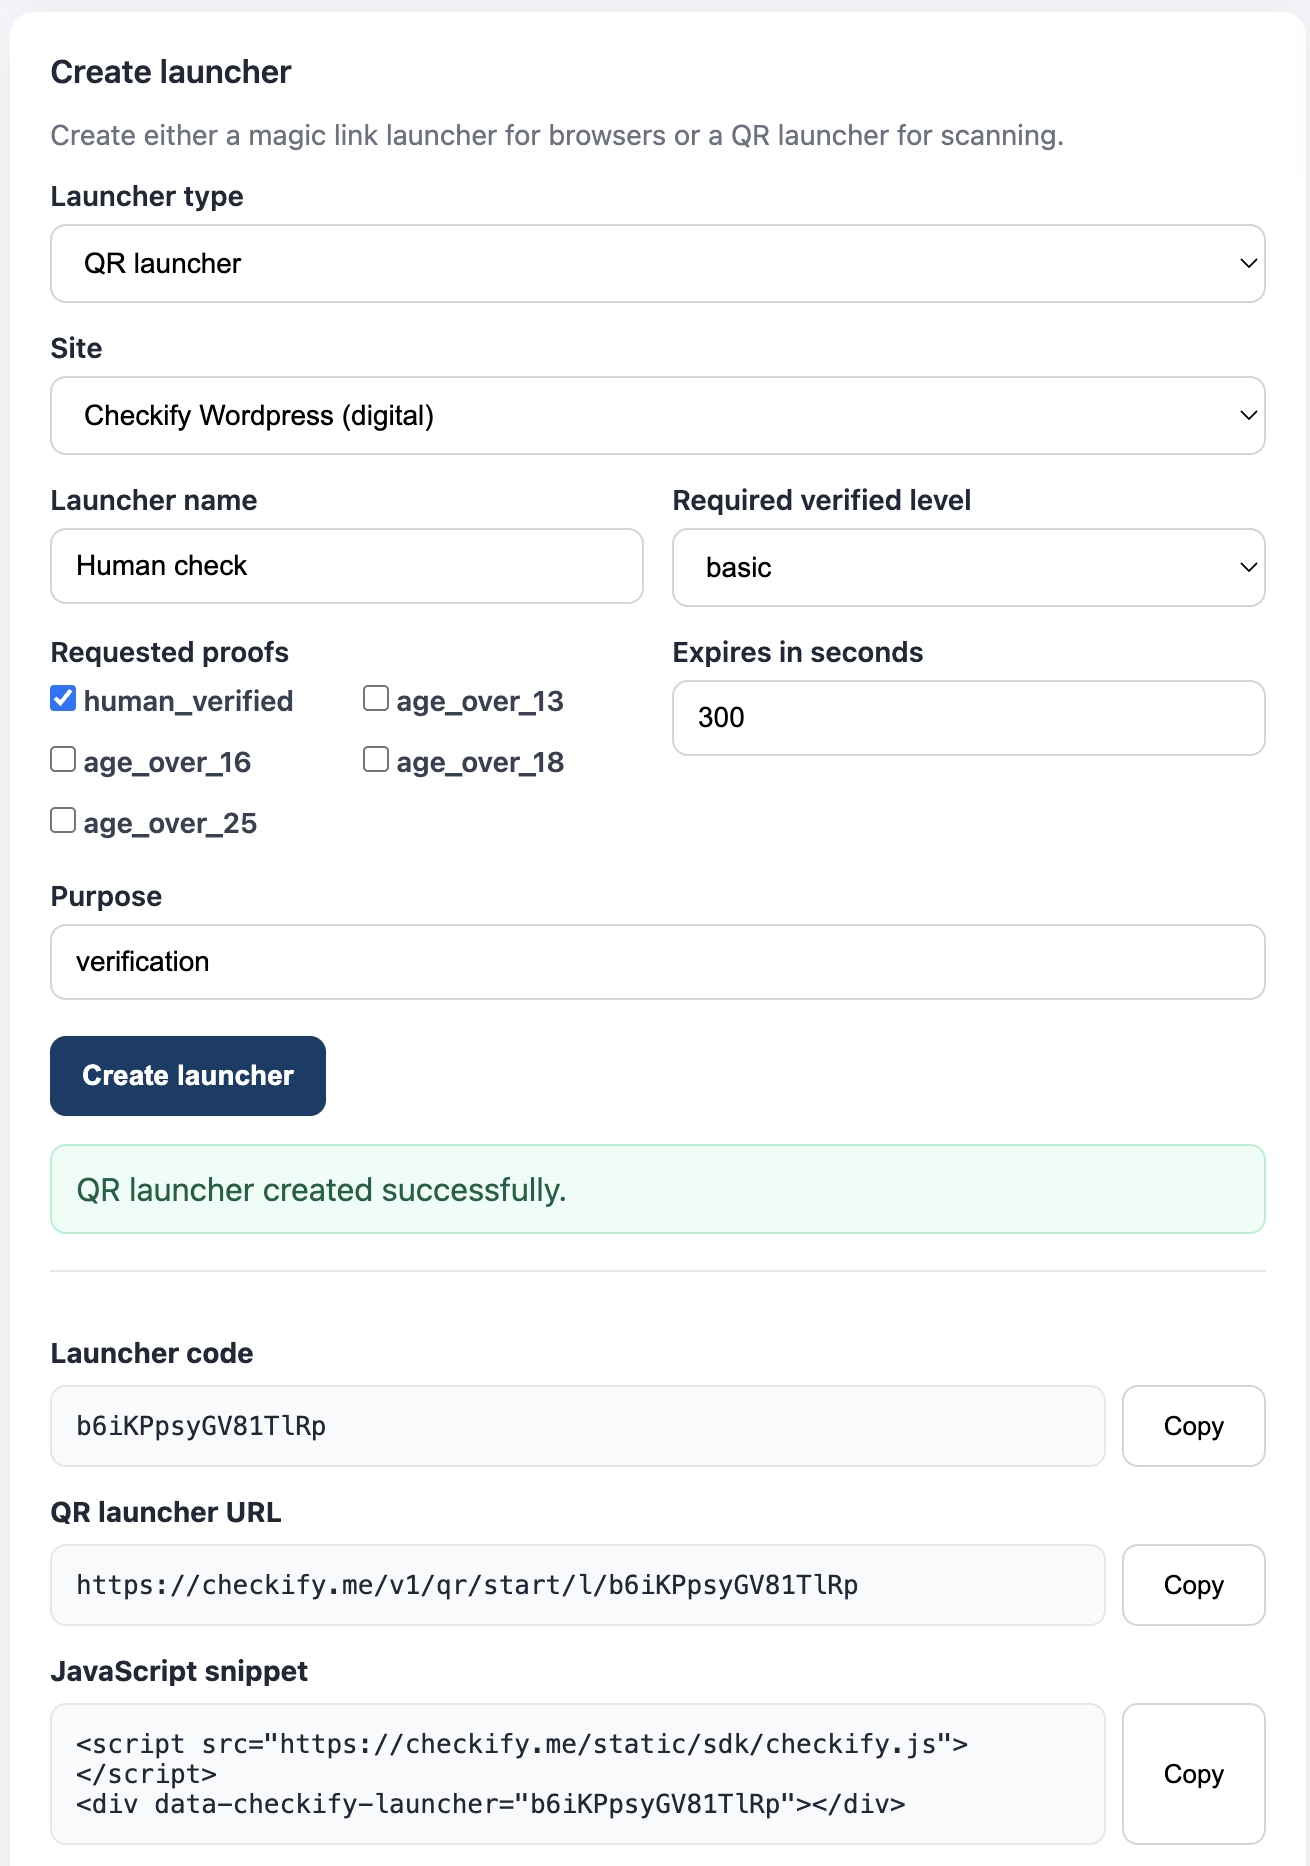Uncheck the human_verified checkbox

click(63, 699)
